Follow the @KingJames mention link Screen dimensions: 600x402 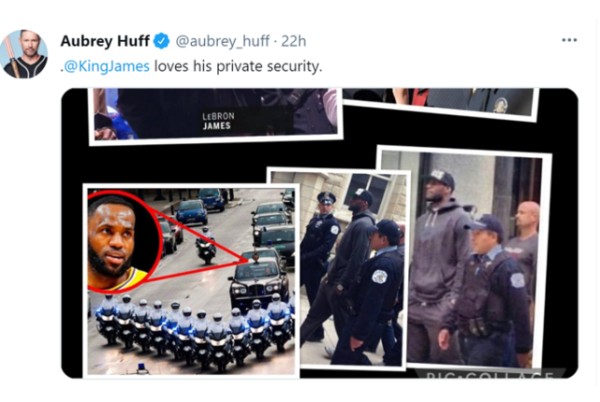106,66
